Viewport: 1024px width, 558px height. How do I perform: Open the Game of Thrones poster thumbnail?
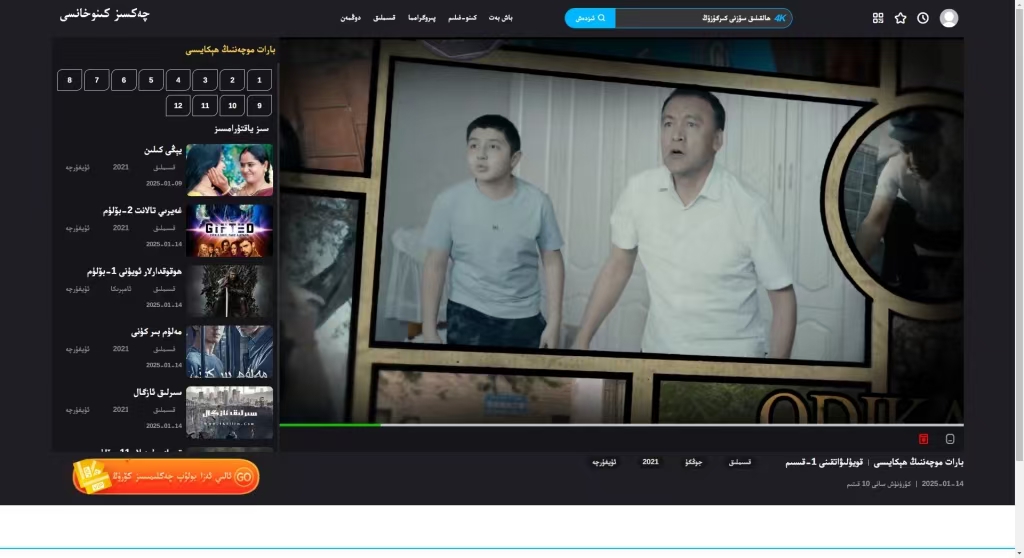click(229, 291)
